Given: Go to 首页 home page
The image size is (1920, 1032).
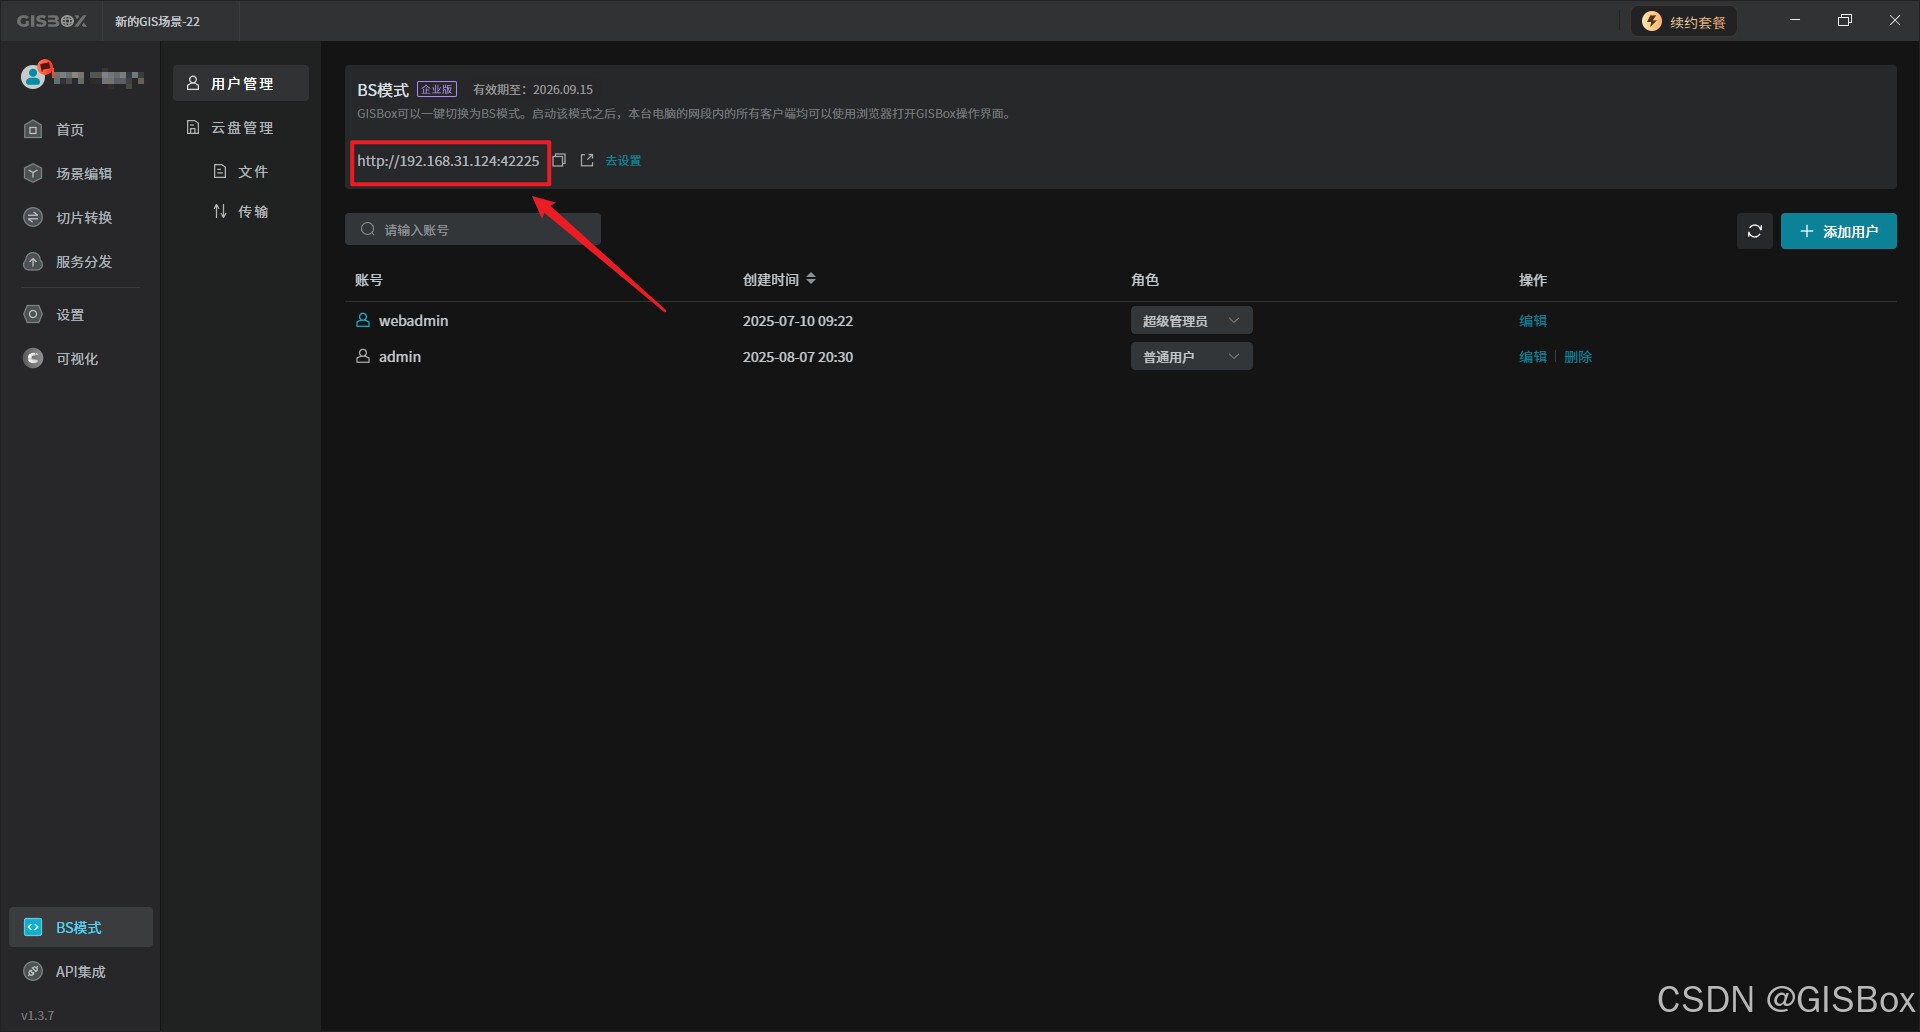Looking at the screenshot, I should tap(80, 130).
